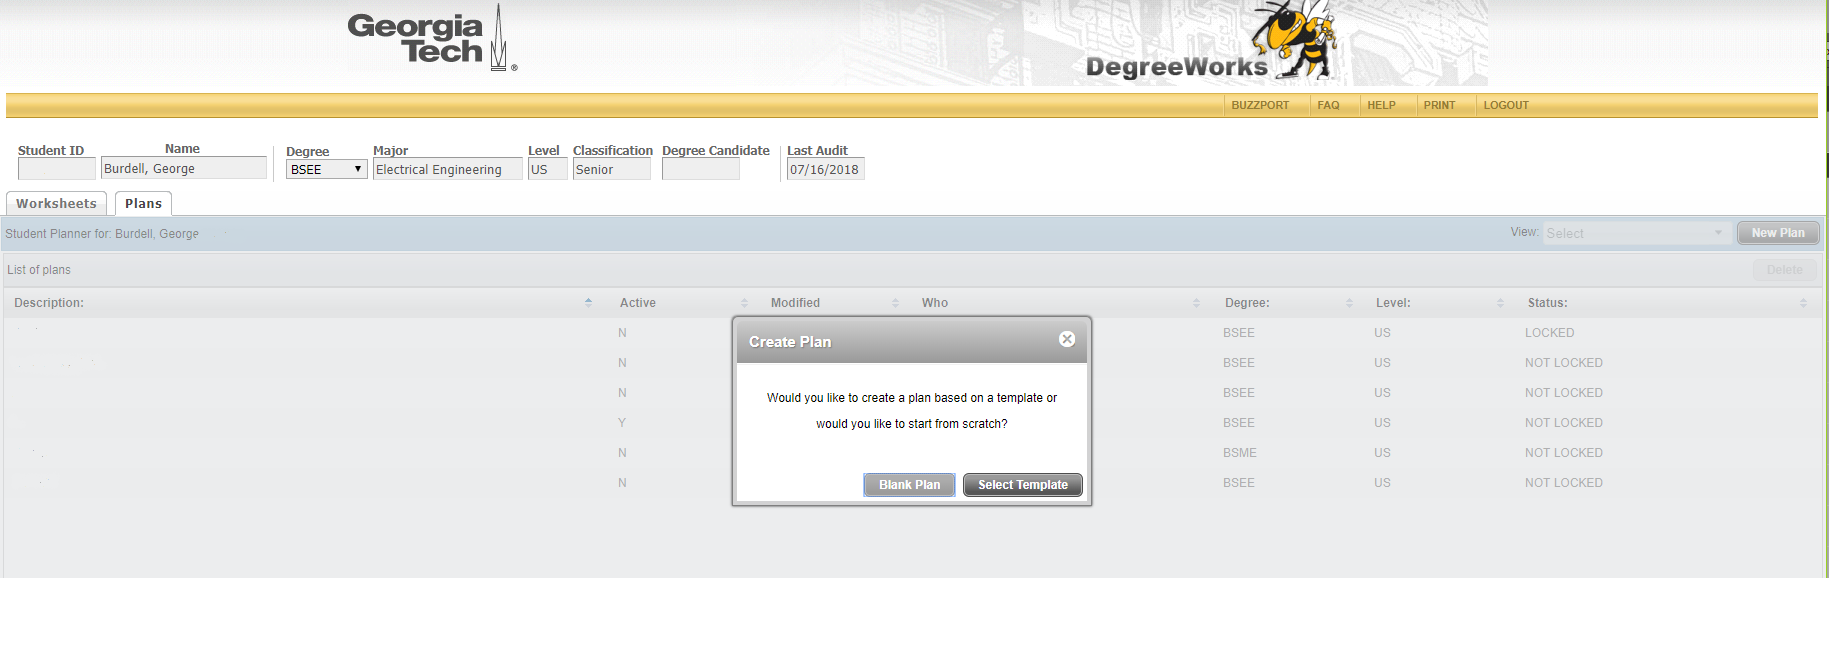Click the Blank Plan button
1829x648 pixels.
pos(909,485)
